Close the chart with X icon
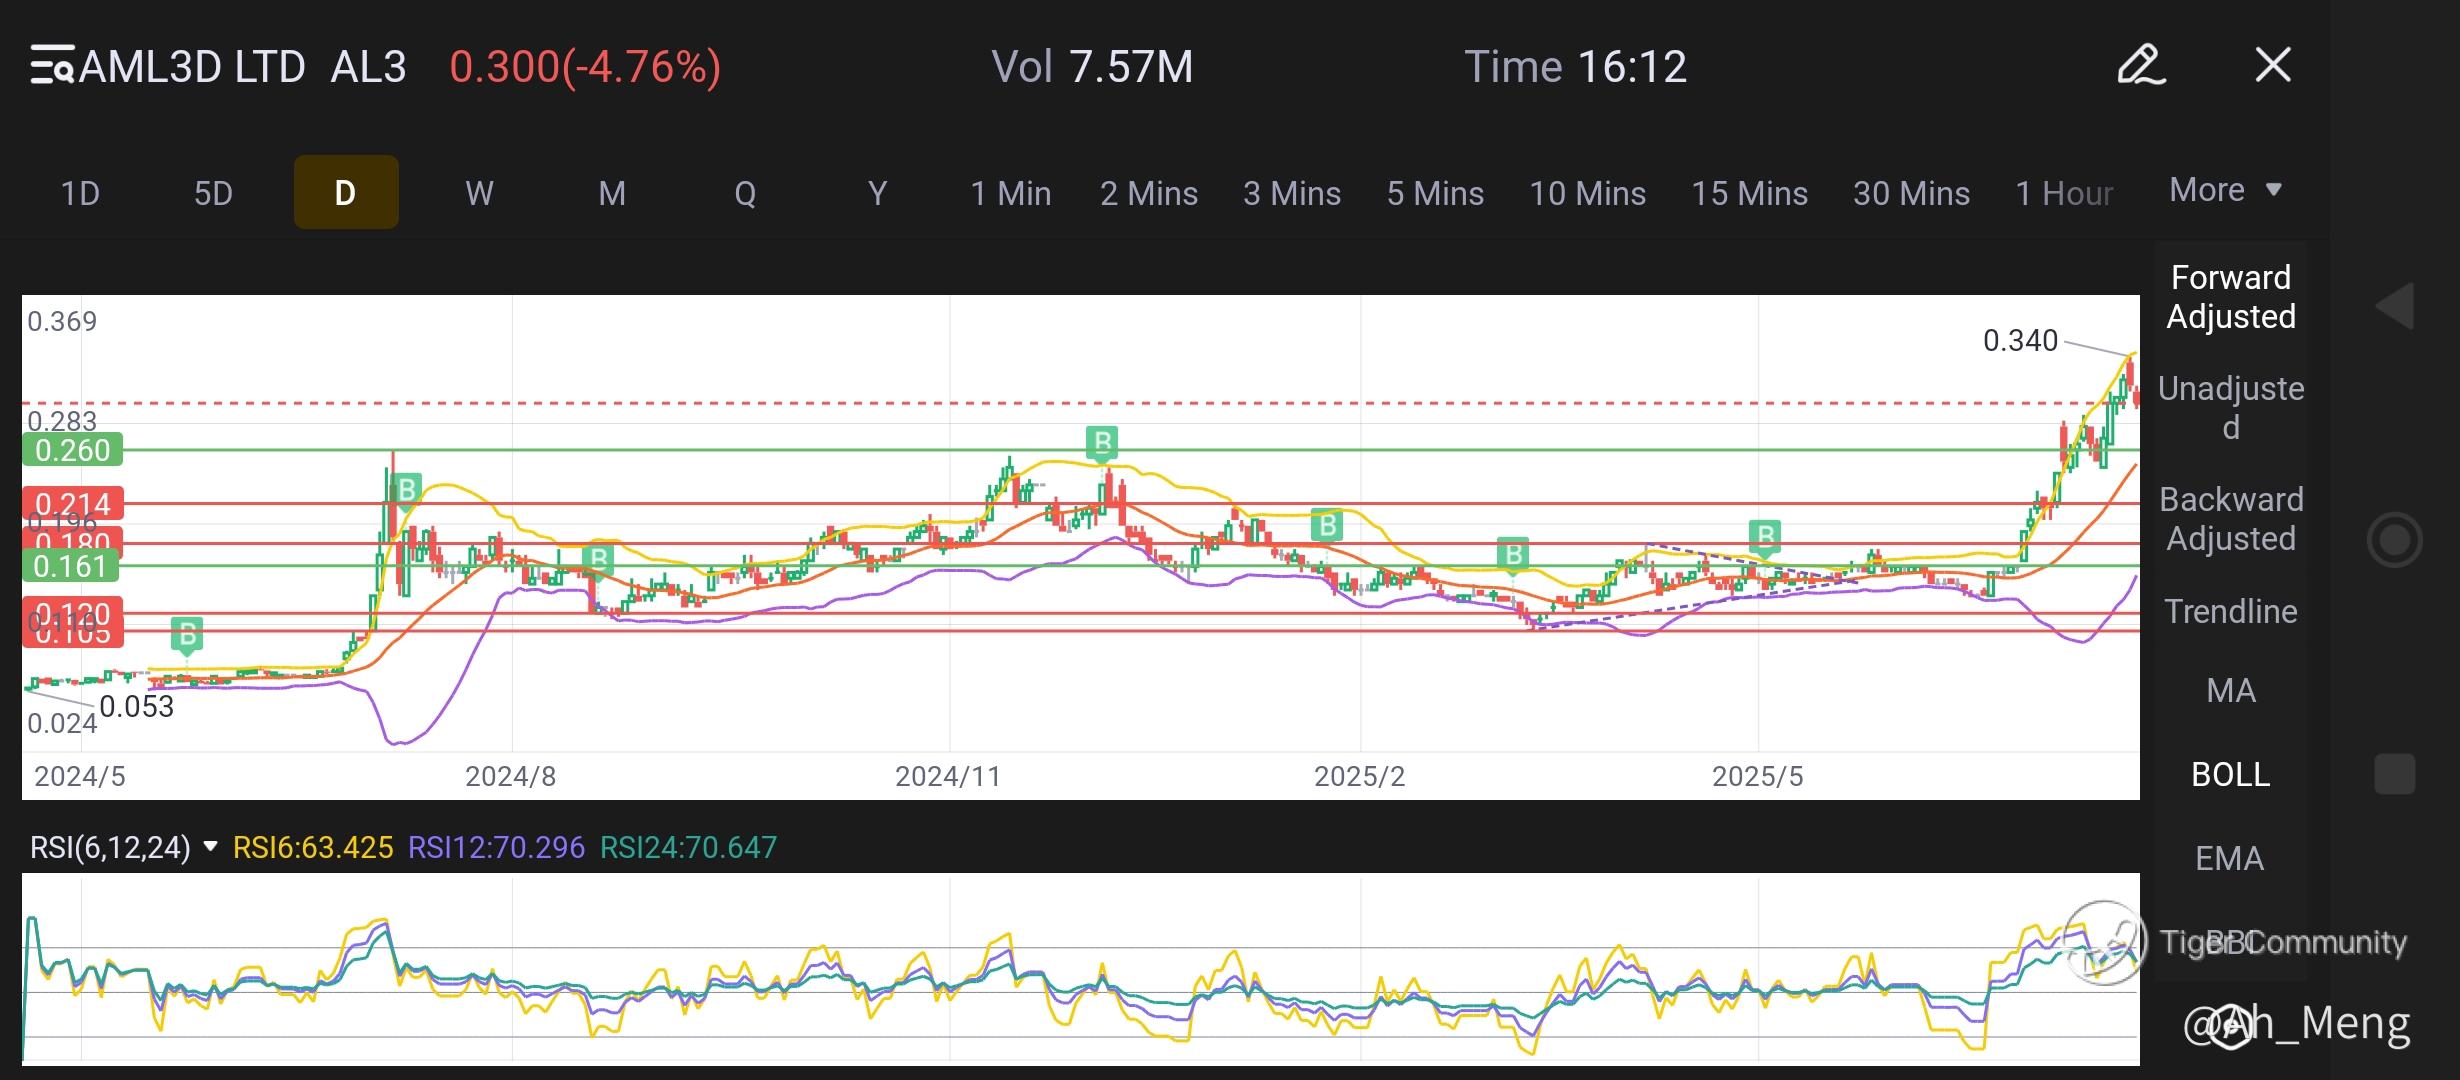 pyautogui.click(x=2273, y=66)
